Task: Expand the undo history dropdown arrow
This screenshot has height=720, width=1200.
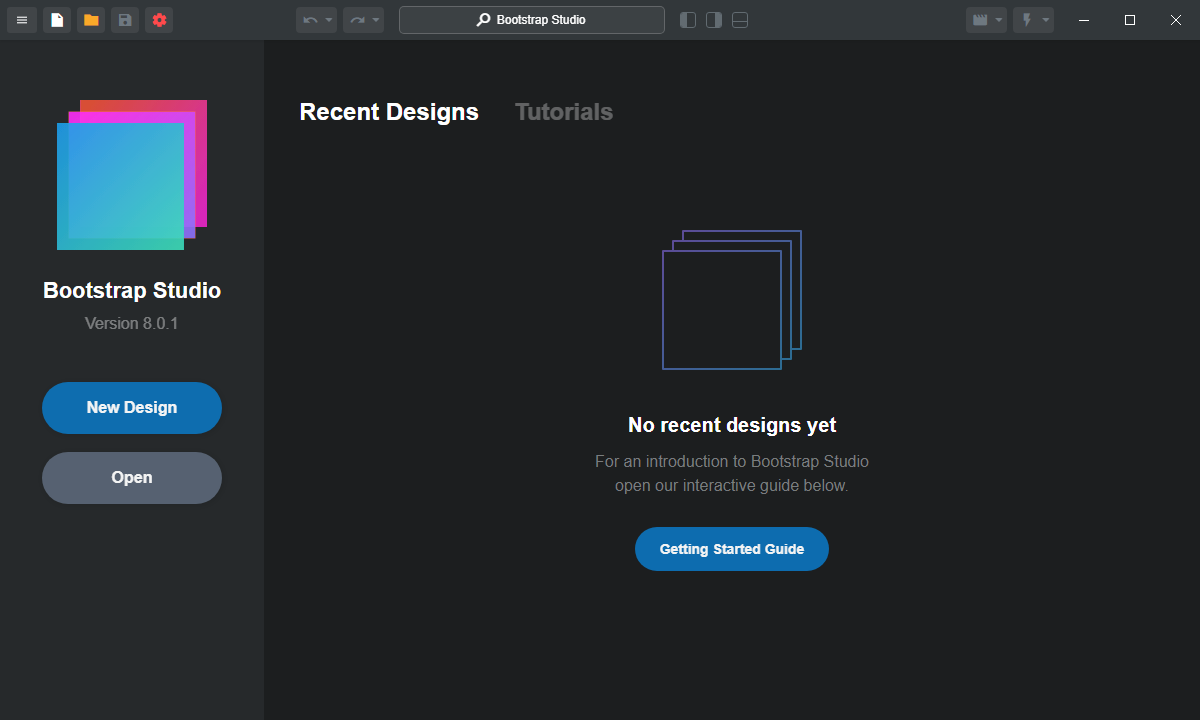Action: pos(328,19)
